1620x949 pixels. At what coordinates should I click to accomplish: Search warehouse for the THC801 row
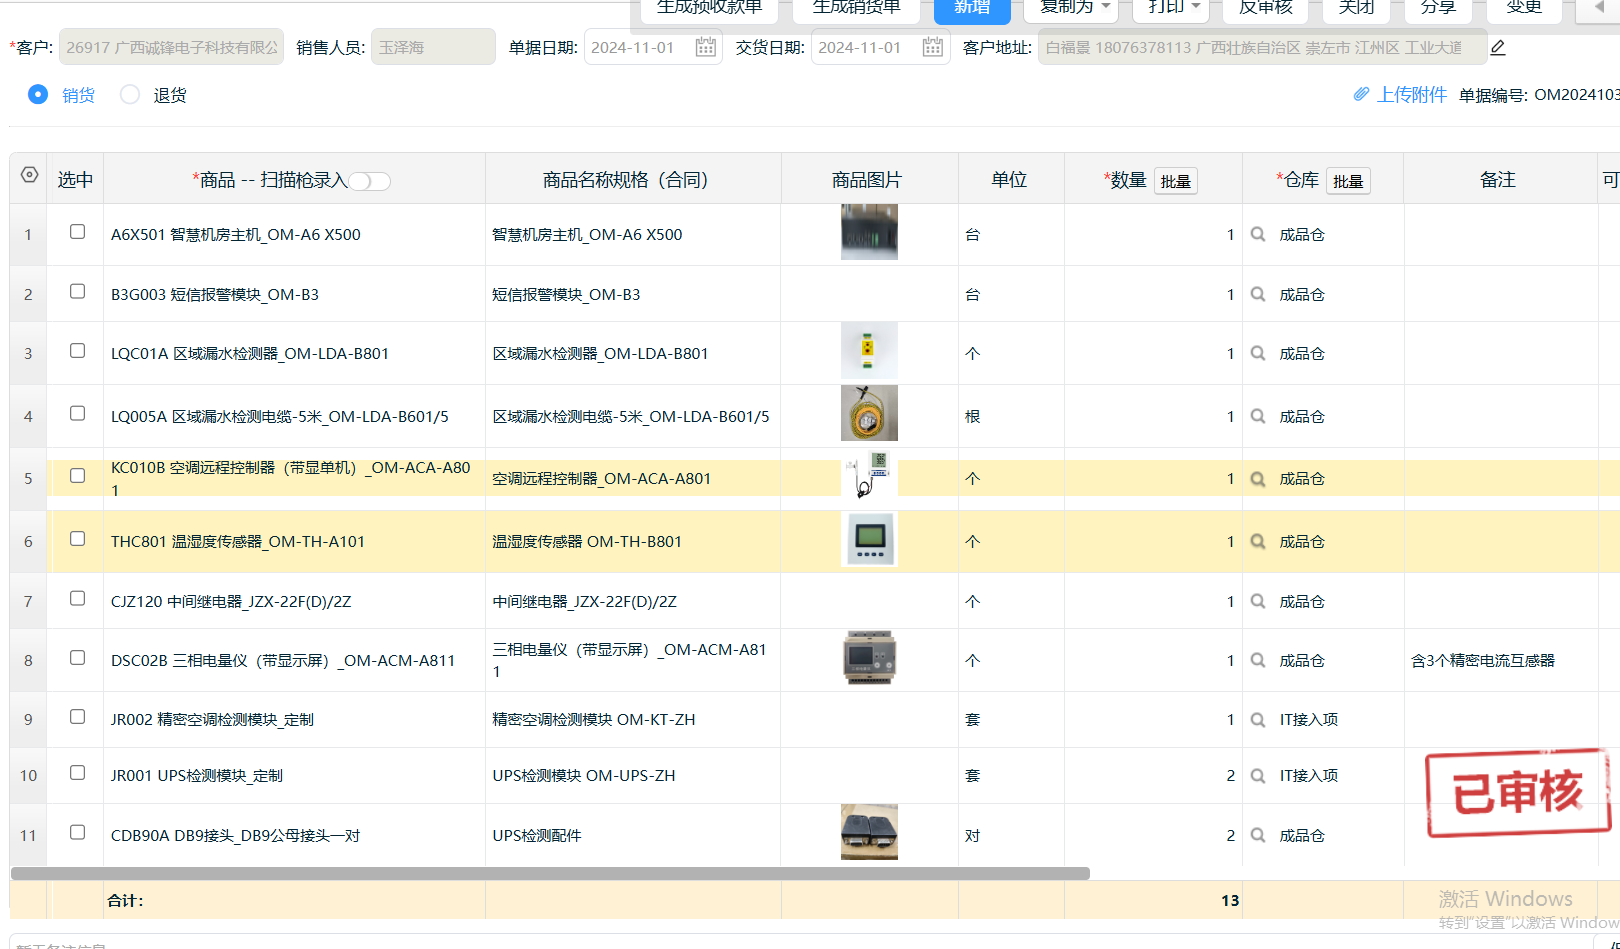(1258, 541)
